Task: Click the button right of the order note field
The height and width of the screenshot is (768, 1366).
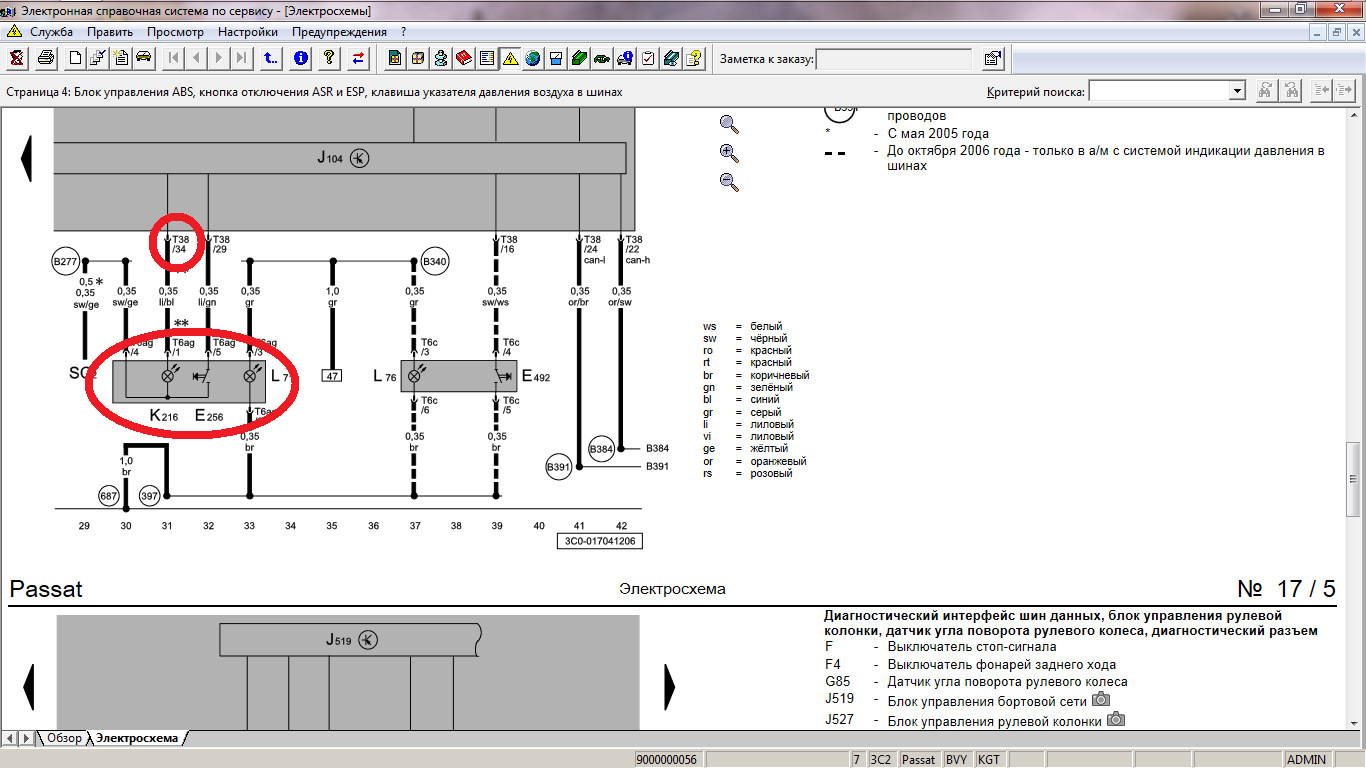Action: point(992,59)
